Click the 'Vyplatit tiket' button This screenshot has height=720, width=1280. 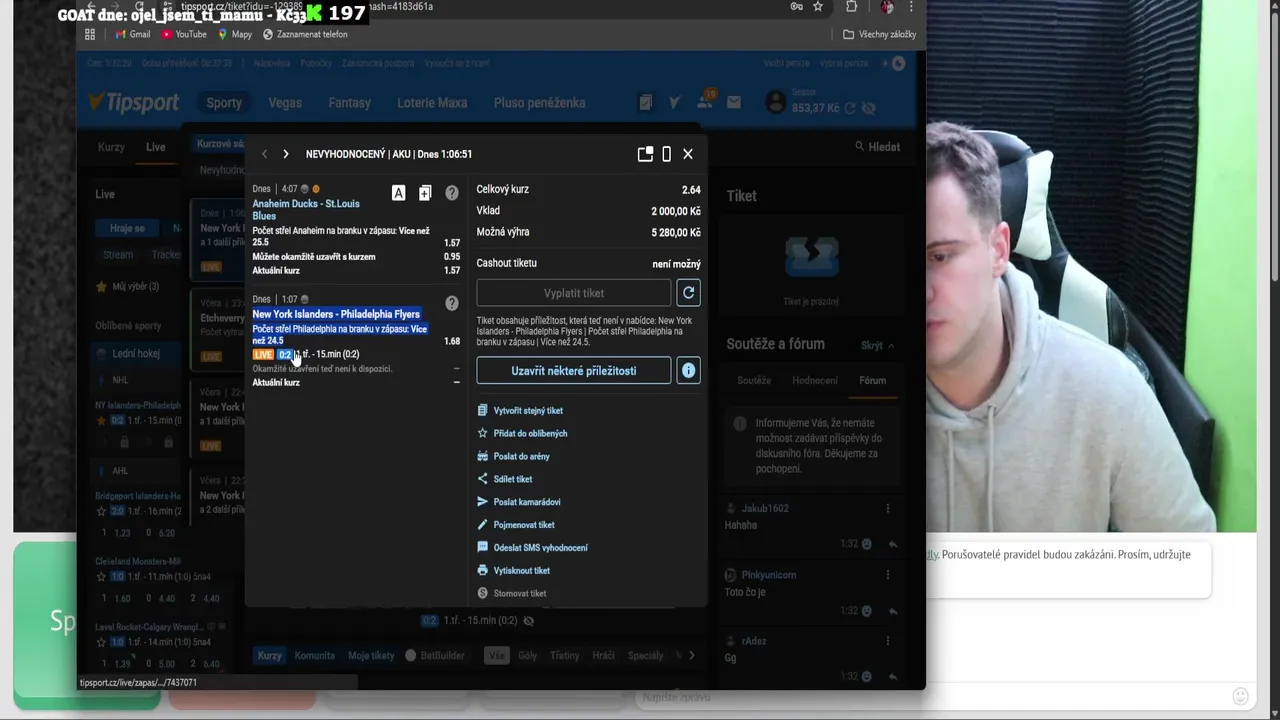tap(574, 293)
